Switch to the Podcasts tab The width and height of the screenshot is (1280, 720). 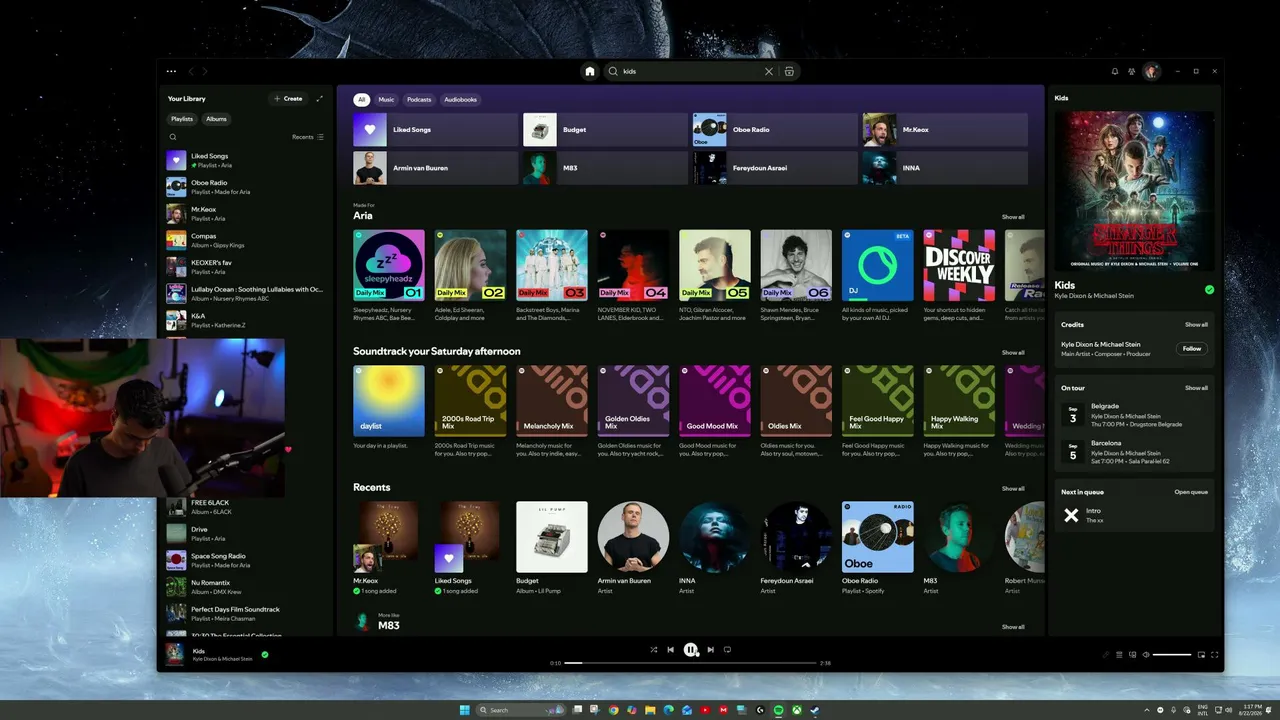click(419, 100)
